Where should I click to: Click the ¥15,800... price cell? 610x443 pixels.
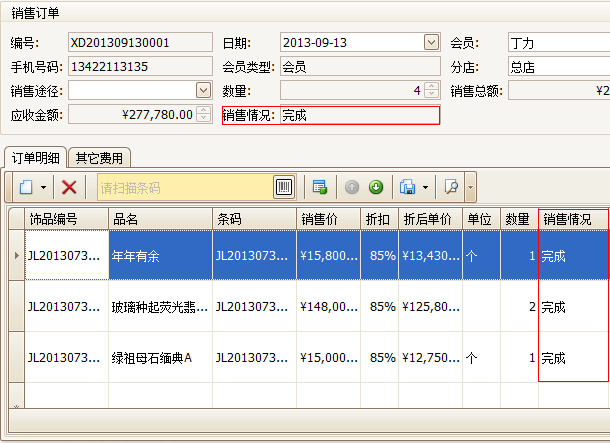click(x=328, y=256)
